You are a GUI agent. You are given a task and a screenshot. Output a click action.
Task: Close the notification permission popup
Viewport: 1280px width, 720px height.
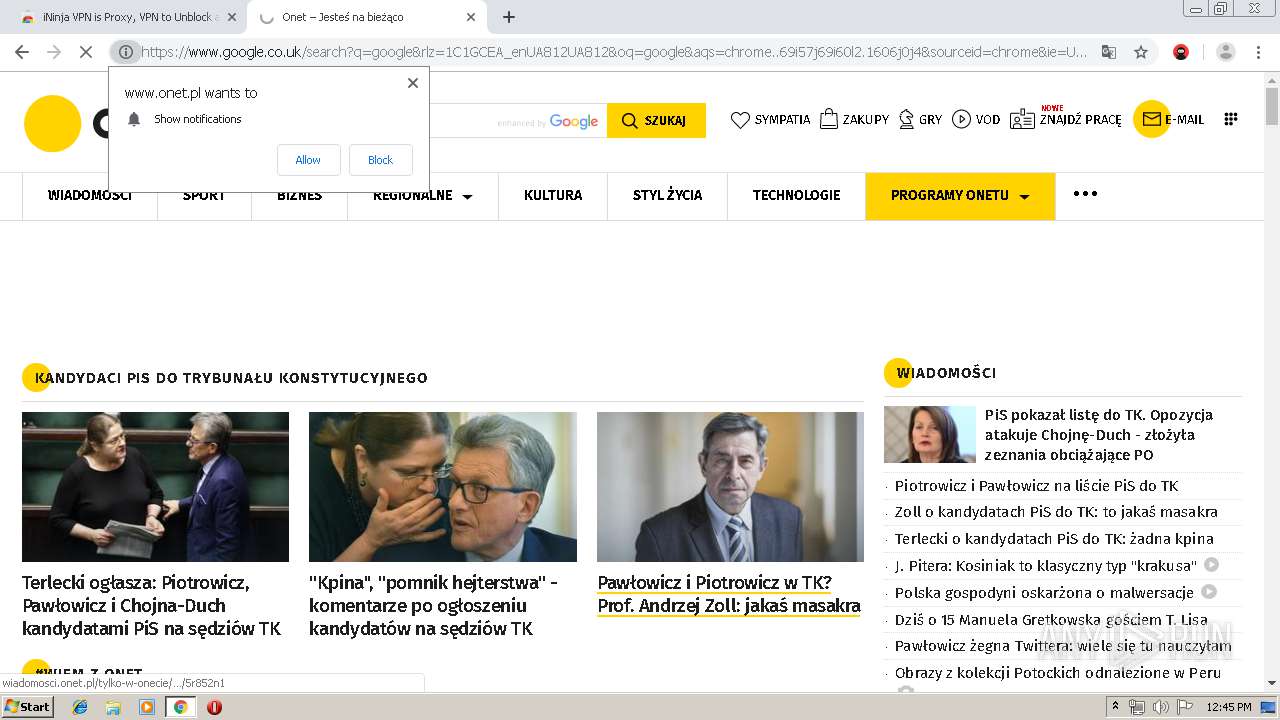point(412,83)
